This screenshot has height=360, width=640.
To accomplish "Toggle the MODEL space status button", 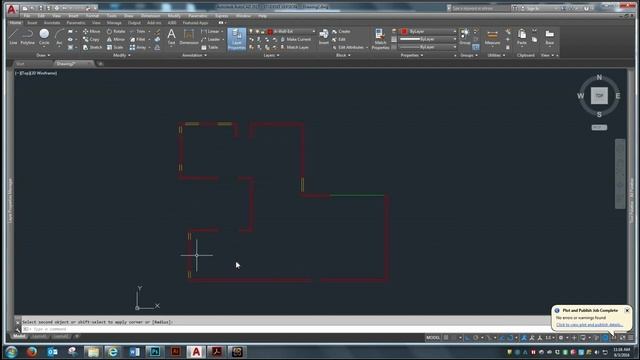I will (x=433, y=338).
